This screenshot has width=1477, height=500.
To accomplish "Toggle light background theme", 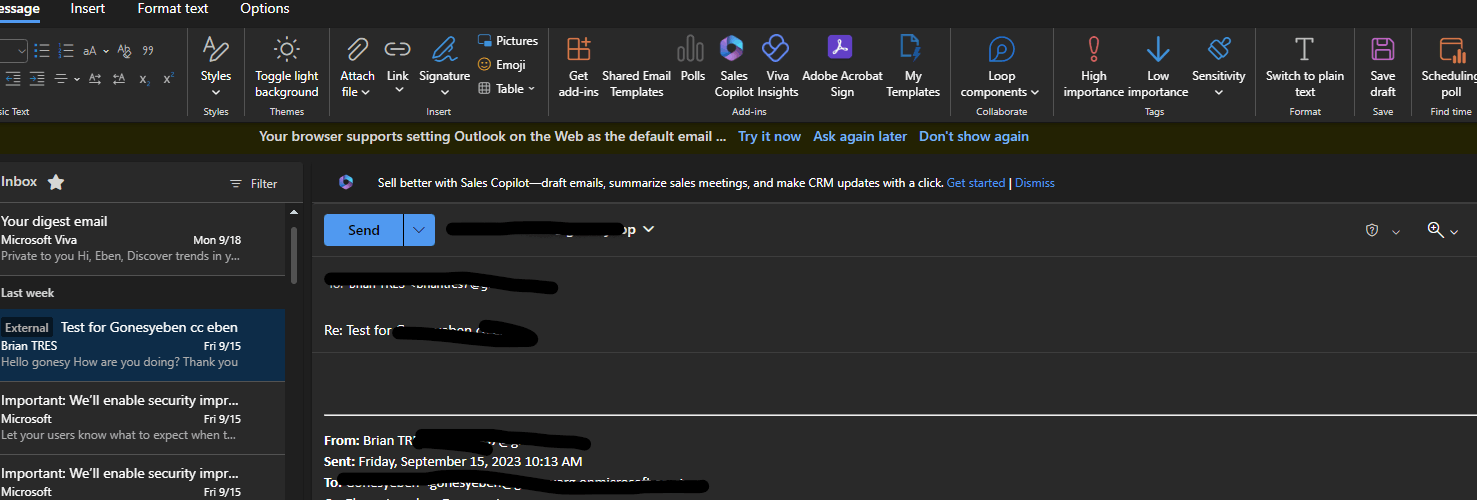I will [x=287, y=66].
